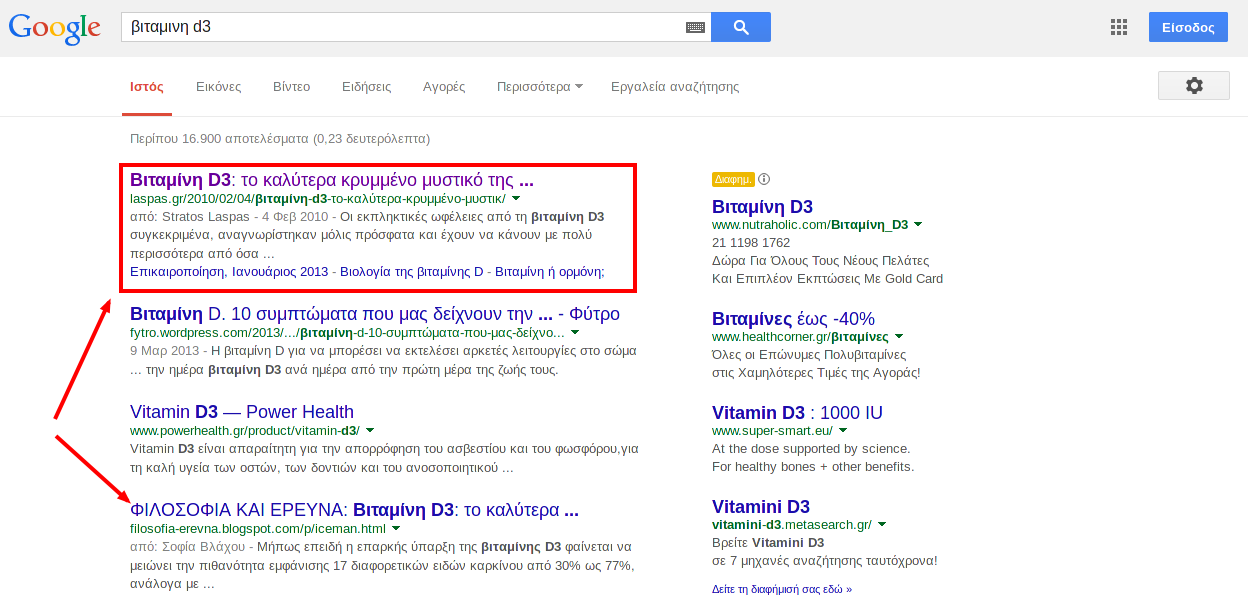Click the laspas.gr green URL text
Image resolution: width=1248 pixels, height=606 pixels.
(318, 199)
